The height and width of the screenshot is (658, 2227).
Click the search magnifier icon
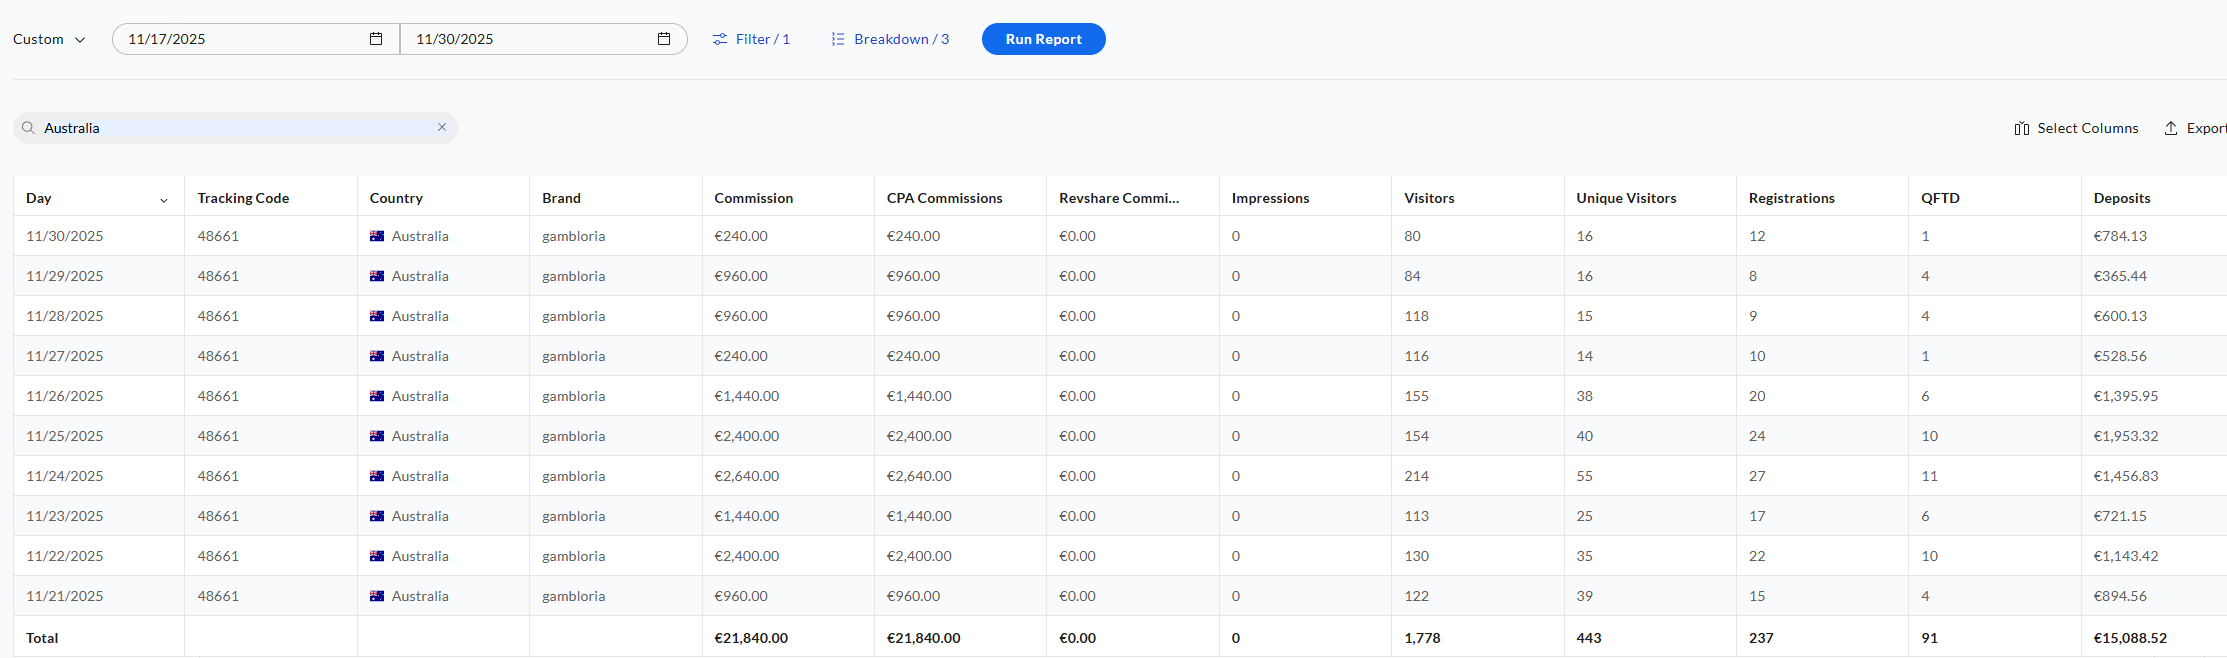tap(28, 128)
